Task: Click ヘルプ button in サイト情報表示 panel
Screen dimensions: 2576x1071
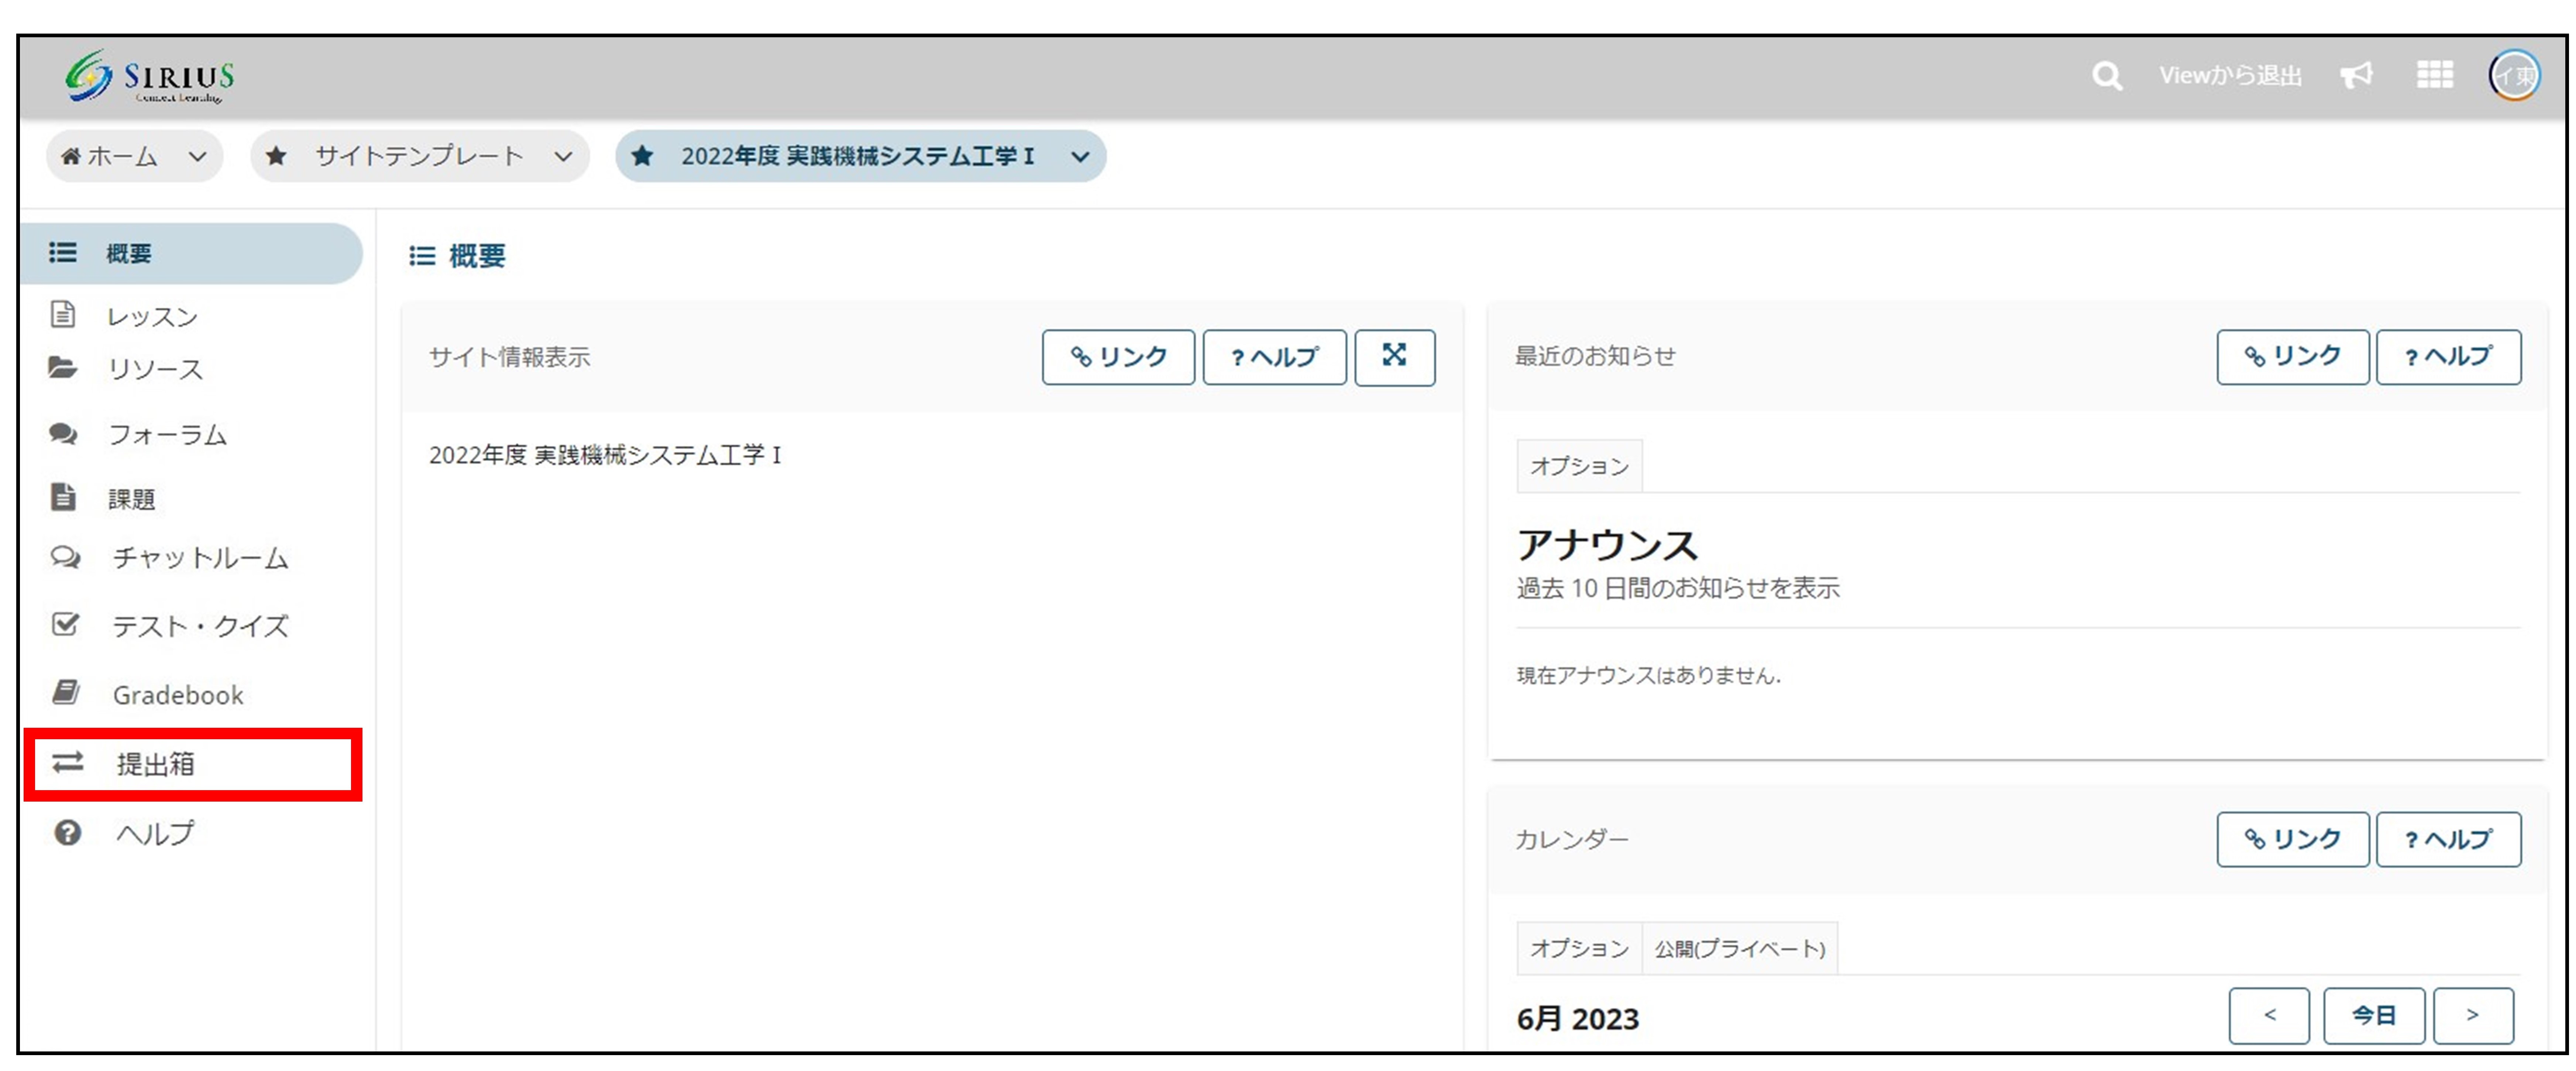Action: pyautogui.click(x=1274, y=357)
